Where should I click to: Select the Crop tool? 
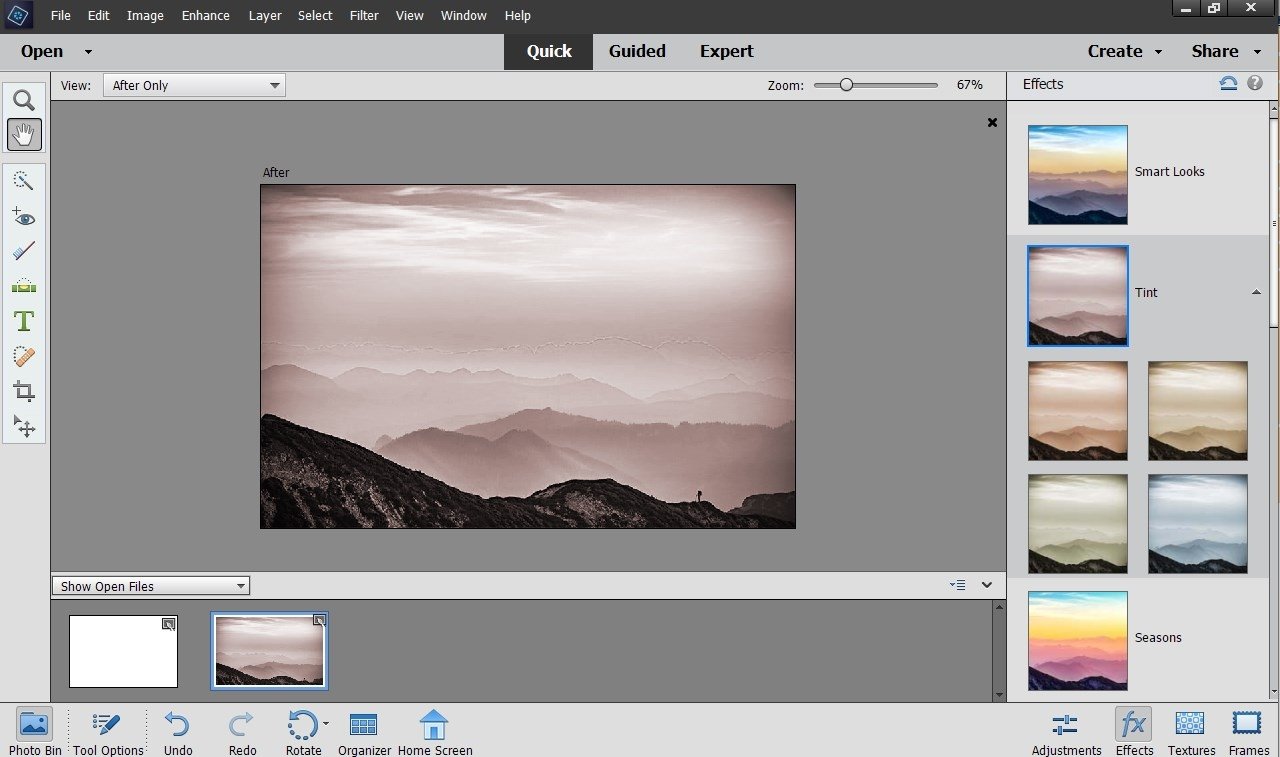tap(24, 391)
